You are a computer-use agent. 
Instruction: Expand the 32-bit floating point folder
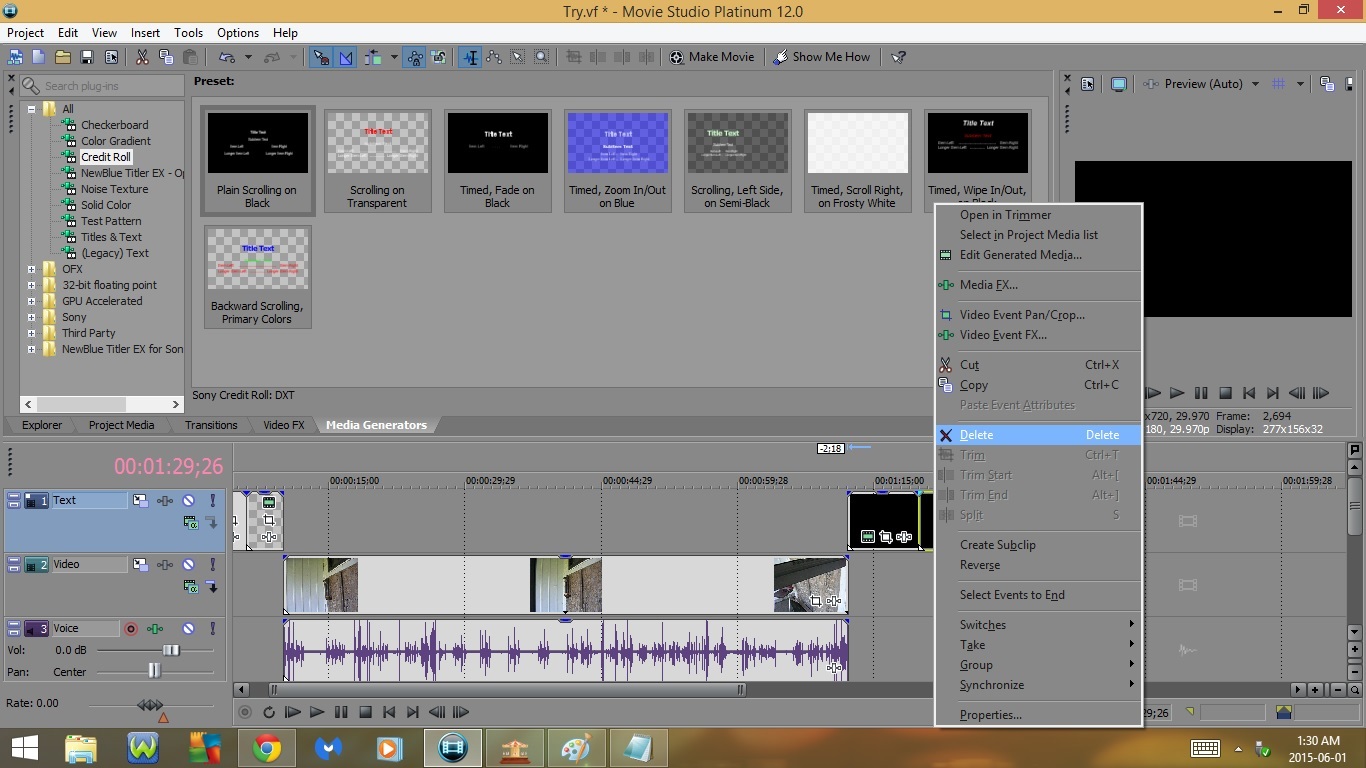31,285
